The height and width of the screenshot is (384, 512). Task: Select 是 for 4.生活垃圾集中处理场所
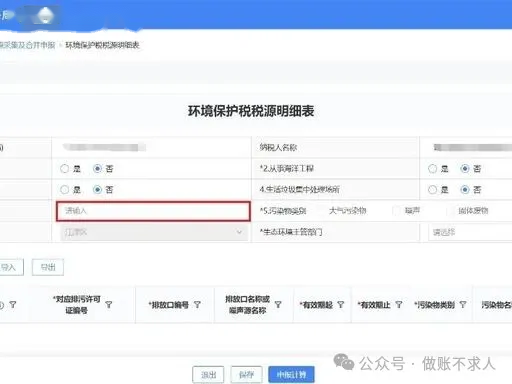tap(432, 190)
